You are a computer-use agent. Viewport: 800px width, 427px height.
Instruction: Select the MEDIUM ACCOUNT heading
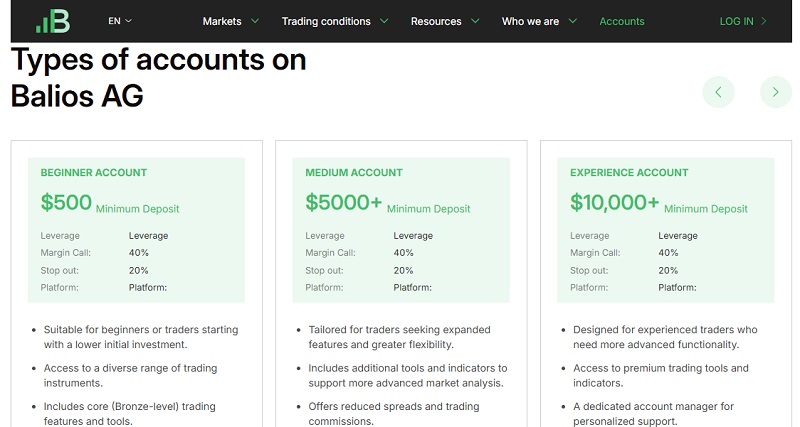click(354, 172)
